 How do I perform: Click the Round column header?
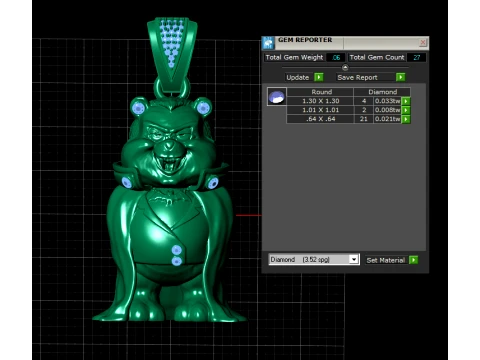click(320, 92)
